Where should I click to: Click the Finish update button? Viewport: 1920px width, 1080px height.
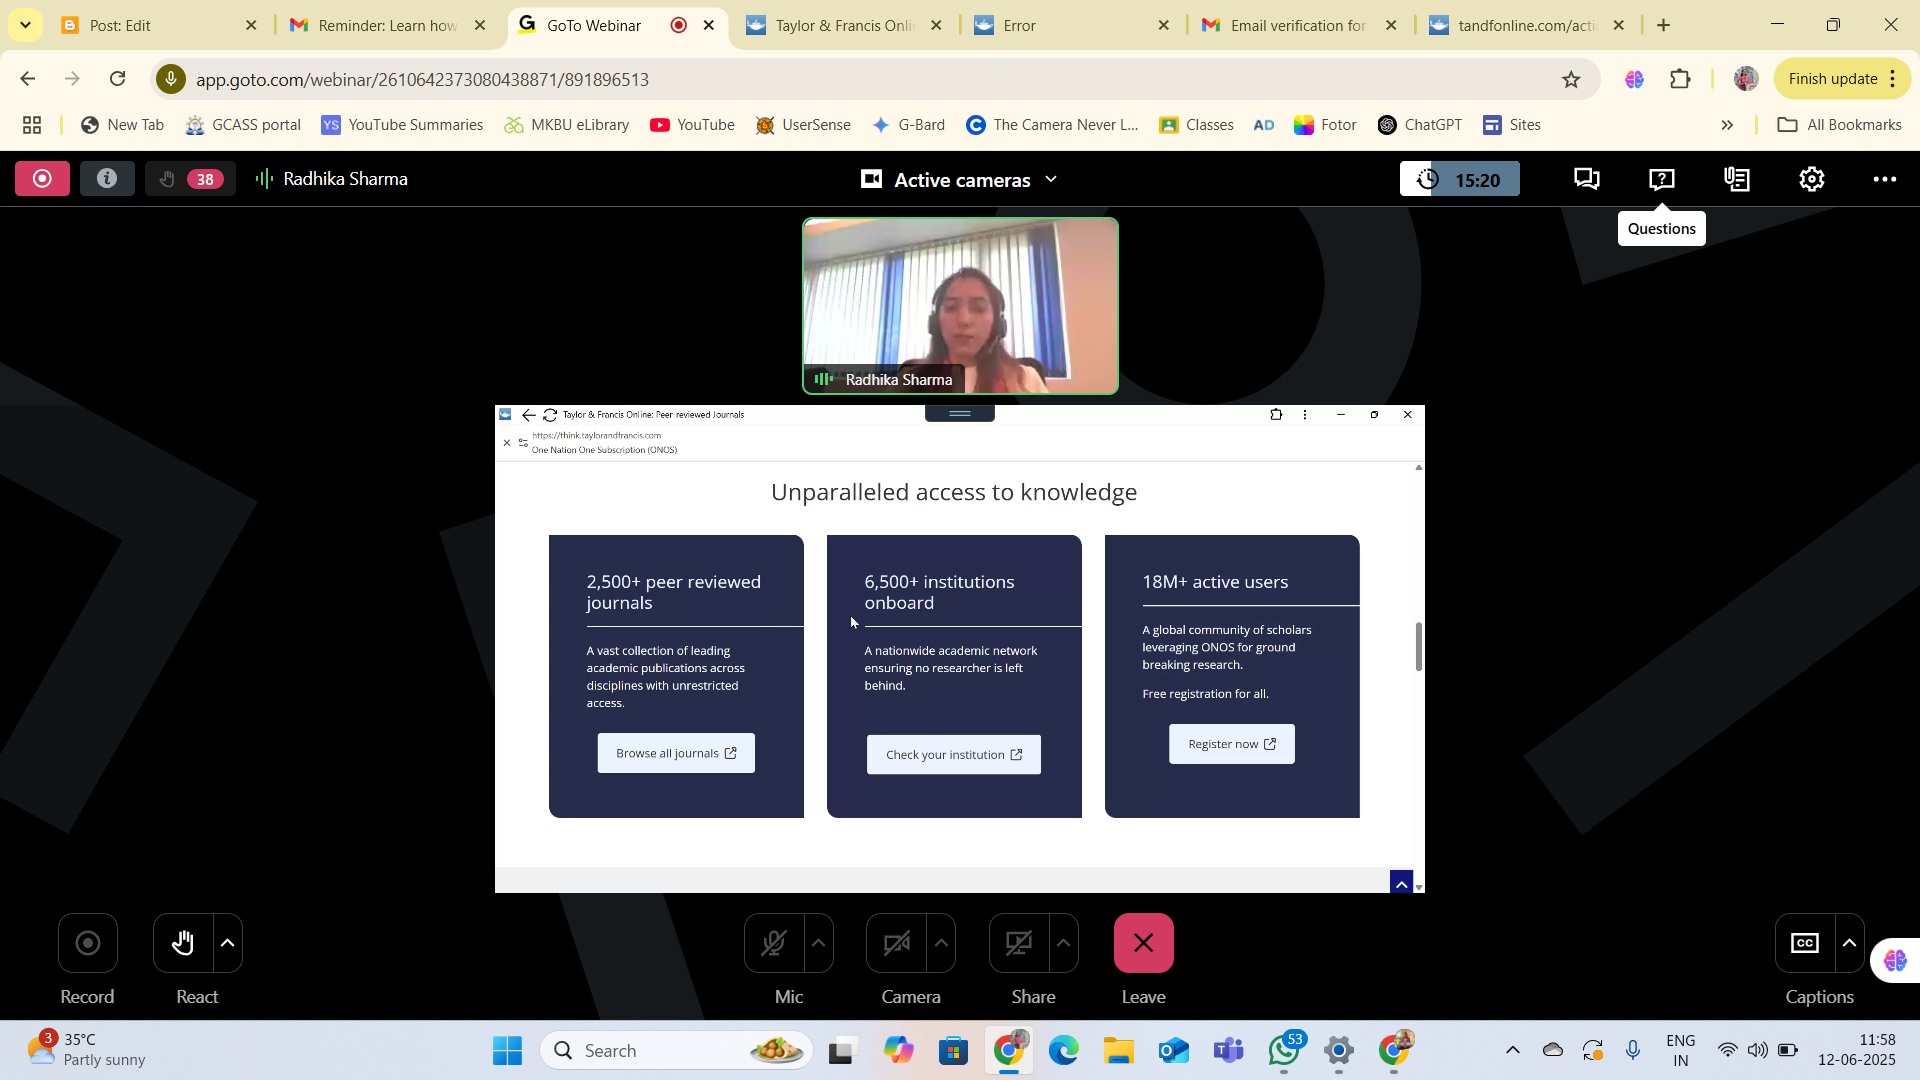tap(1832, 79)
